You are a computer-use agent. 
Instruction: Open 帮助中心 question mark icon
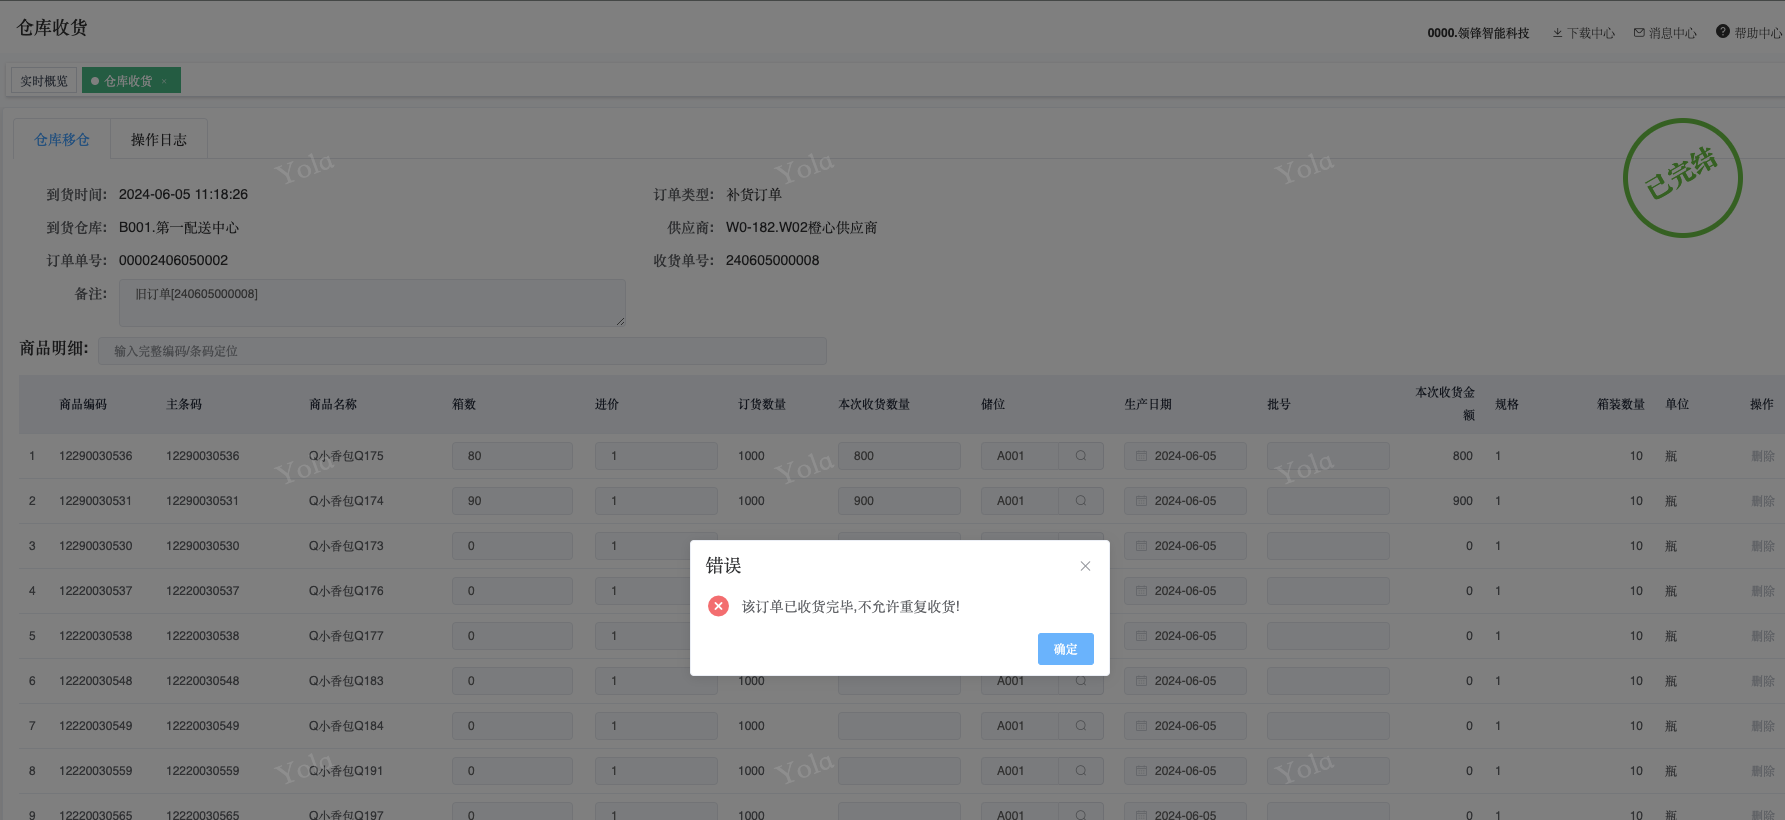[1748, 33]
